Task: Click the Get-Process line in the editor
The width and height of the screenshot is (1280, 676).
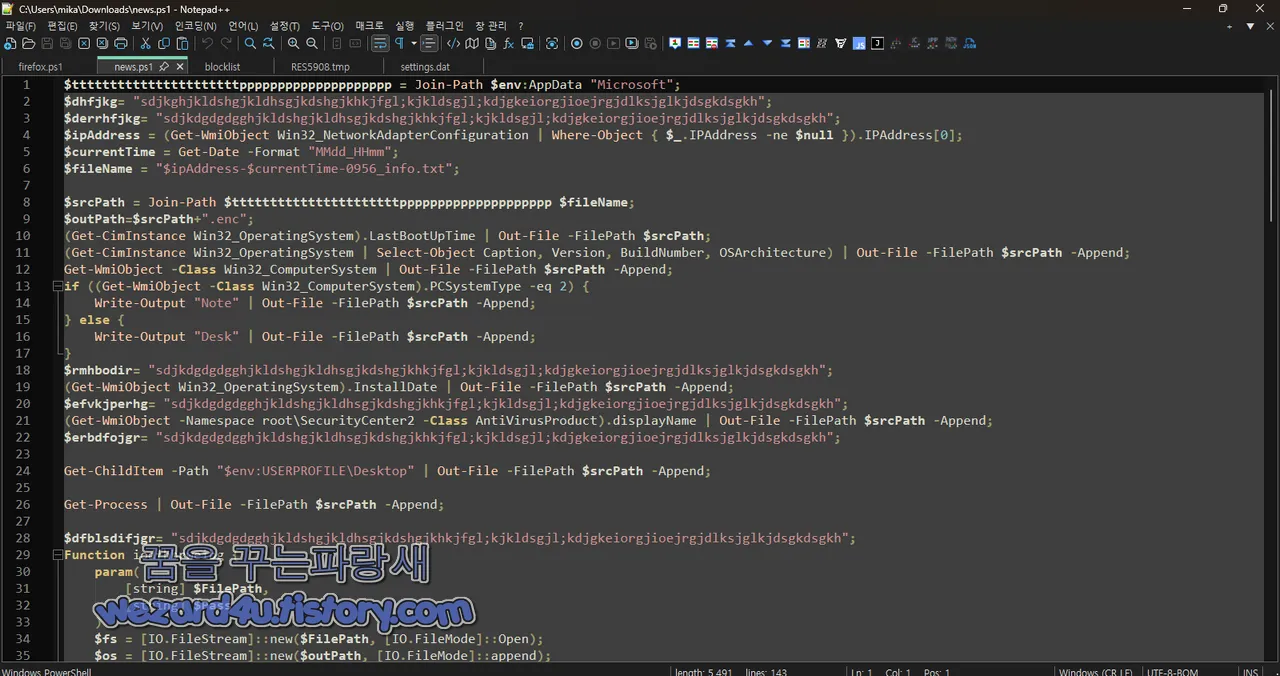Action: [x=254, y=505]
